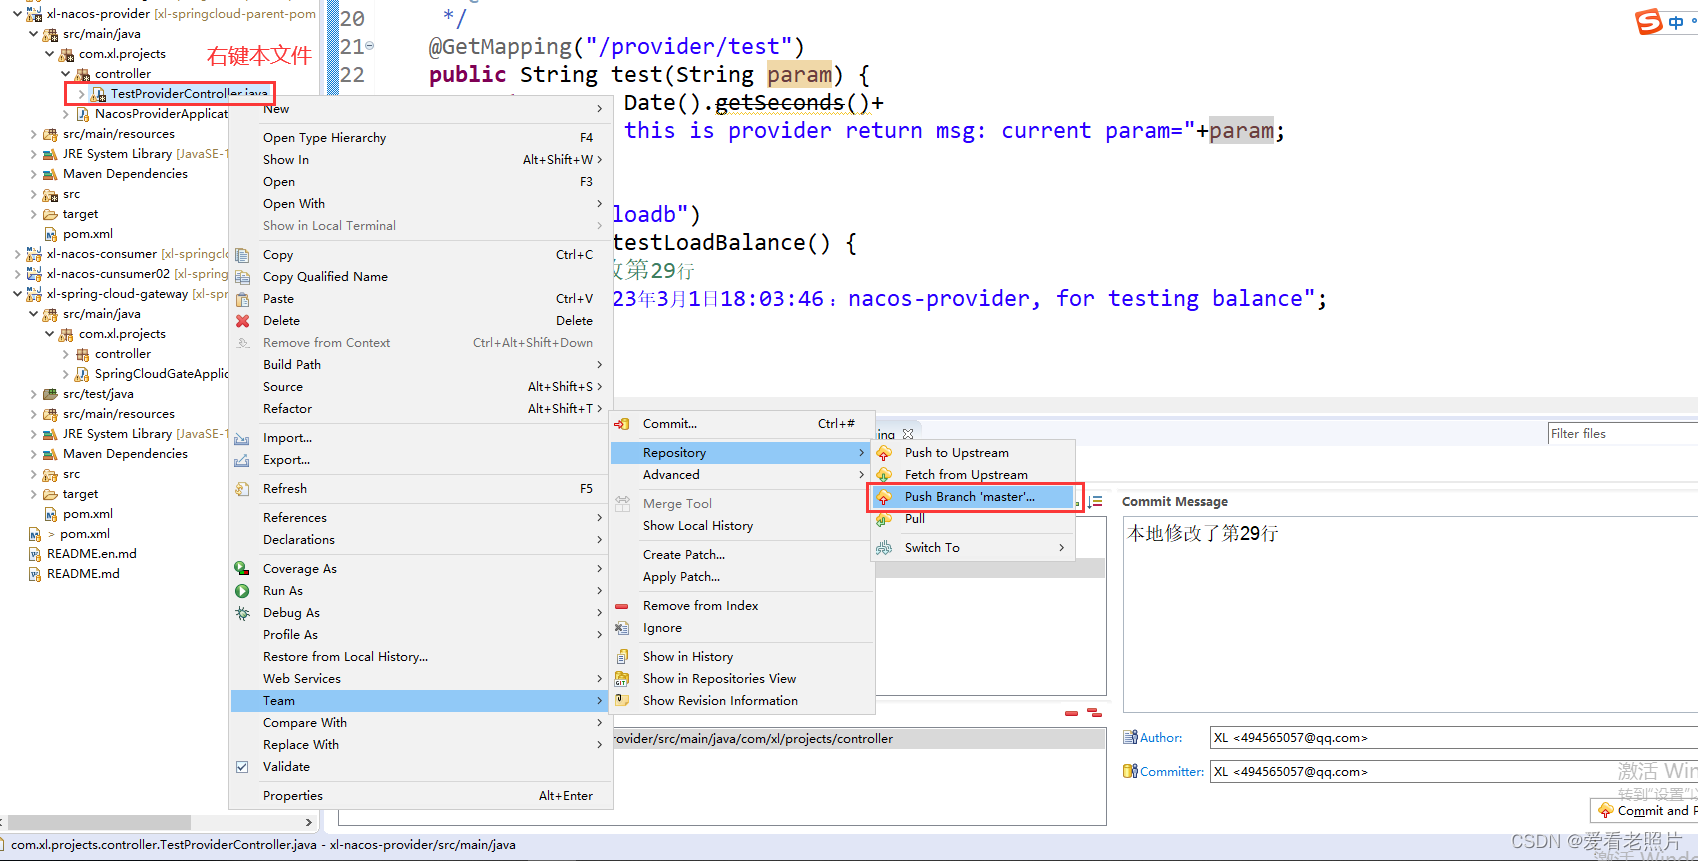Image resolution: width=1698 pixels, height=861 pixels.
Task: Click the Show in History icon
Action: (622, 657)
